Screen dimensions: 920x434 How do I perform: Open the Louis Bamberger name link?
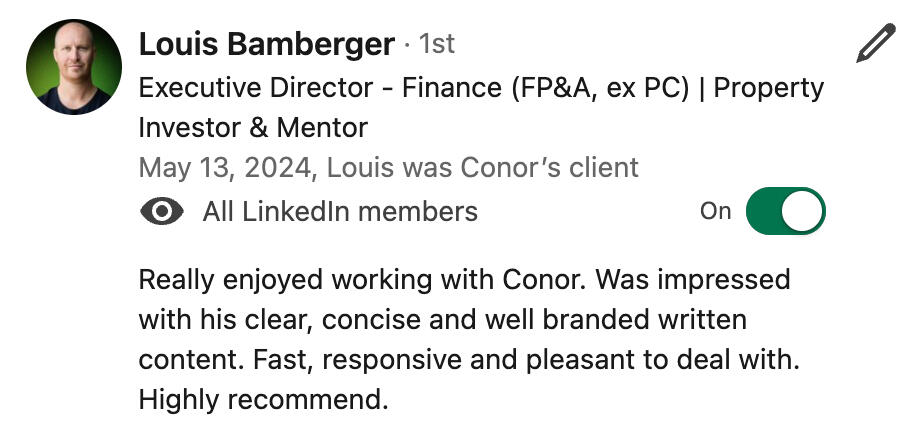pyautogui.click(x=266, y=45)
